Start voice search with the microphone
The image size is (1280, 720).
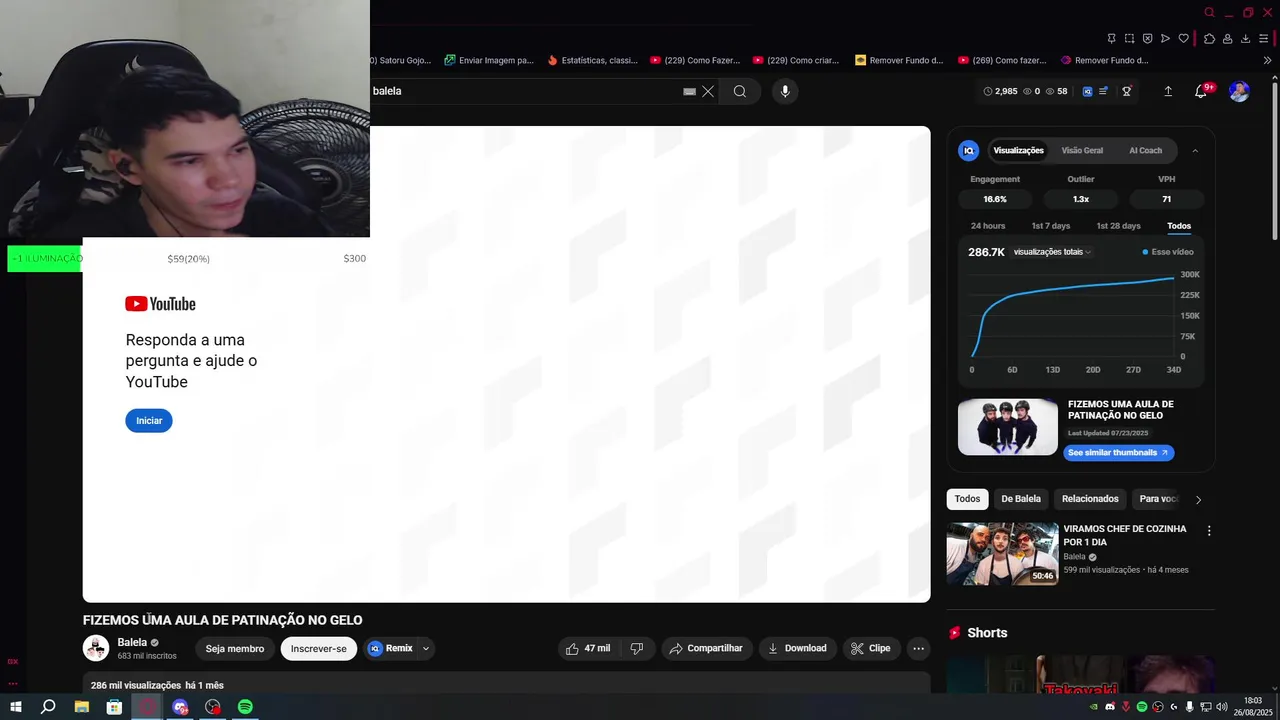tap(785, 91)
